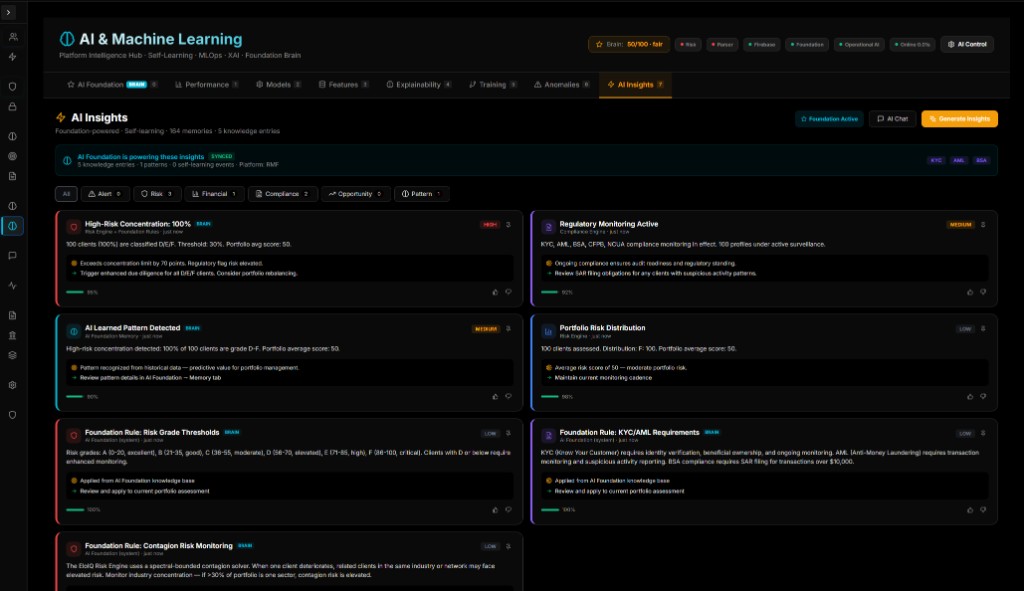Screen dimensions: 1024x591
Task: Click the activity pulse sidebar icon
Action: click(13, 285)
